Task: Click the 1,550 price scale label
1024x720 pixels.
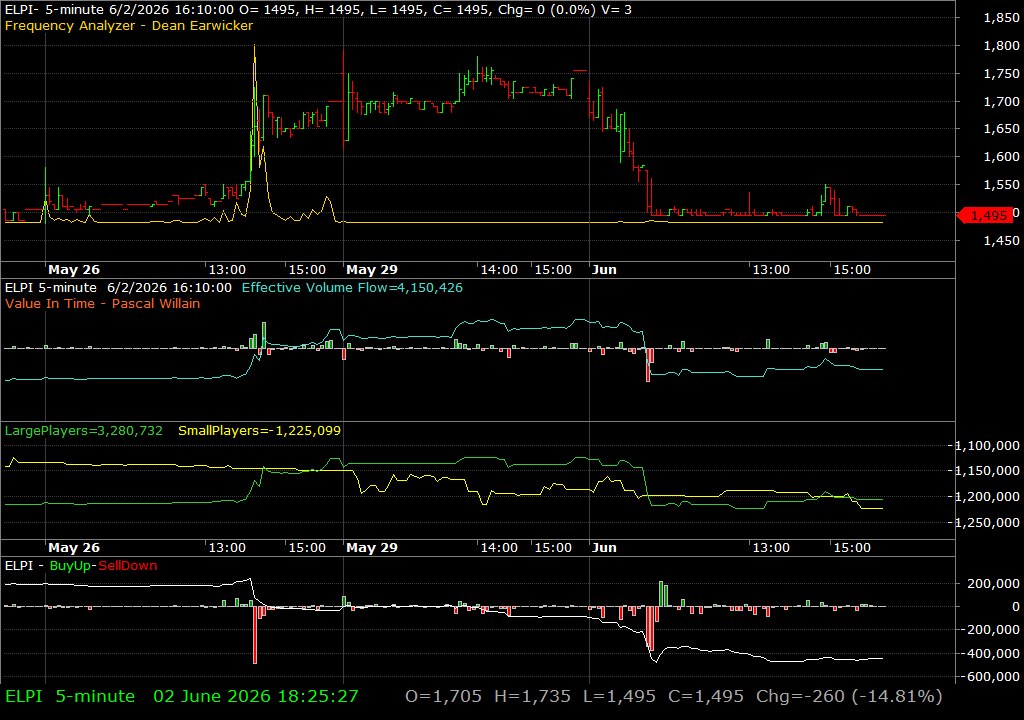Action: 1001,185
